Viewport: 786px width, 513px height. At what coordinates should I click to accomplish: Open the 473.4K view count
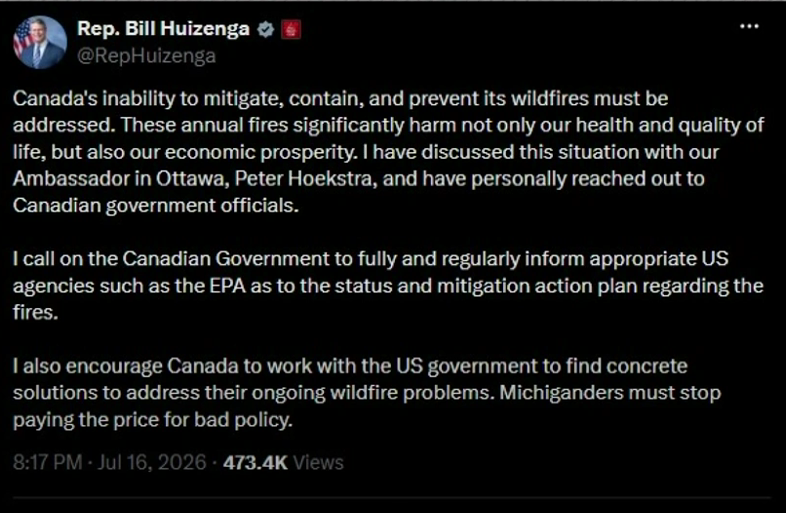pyautogui.click(x=256, y=462)
